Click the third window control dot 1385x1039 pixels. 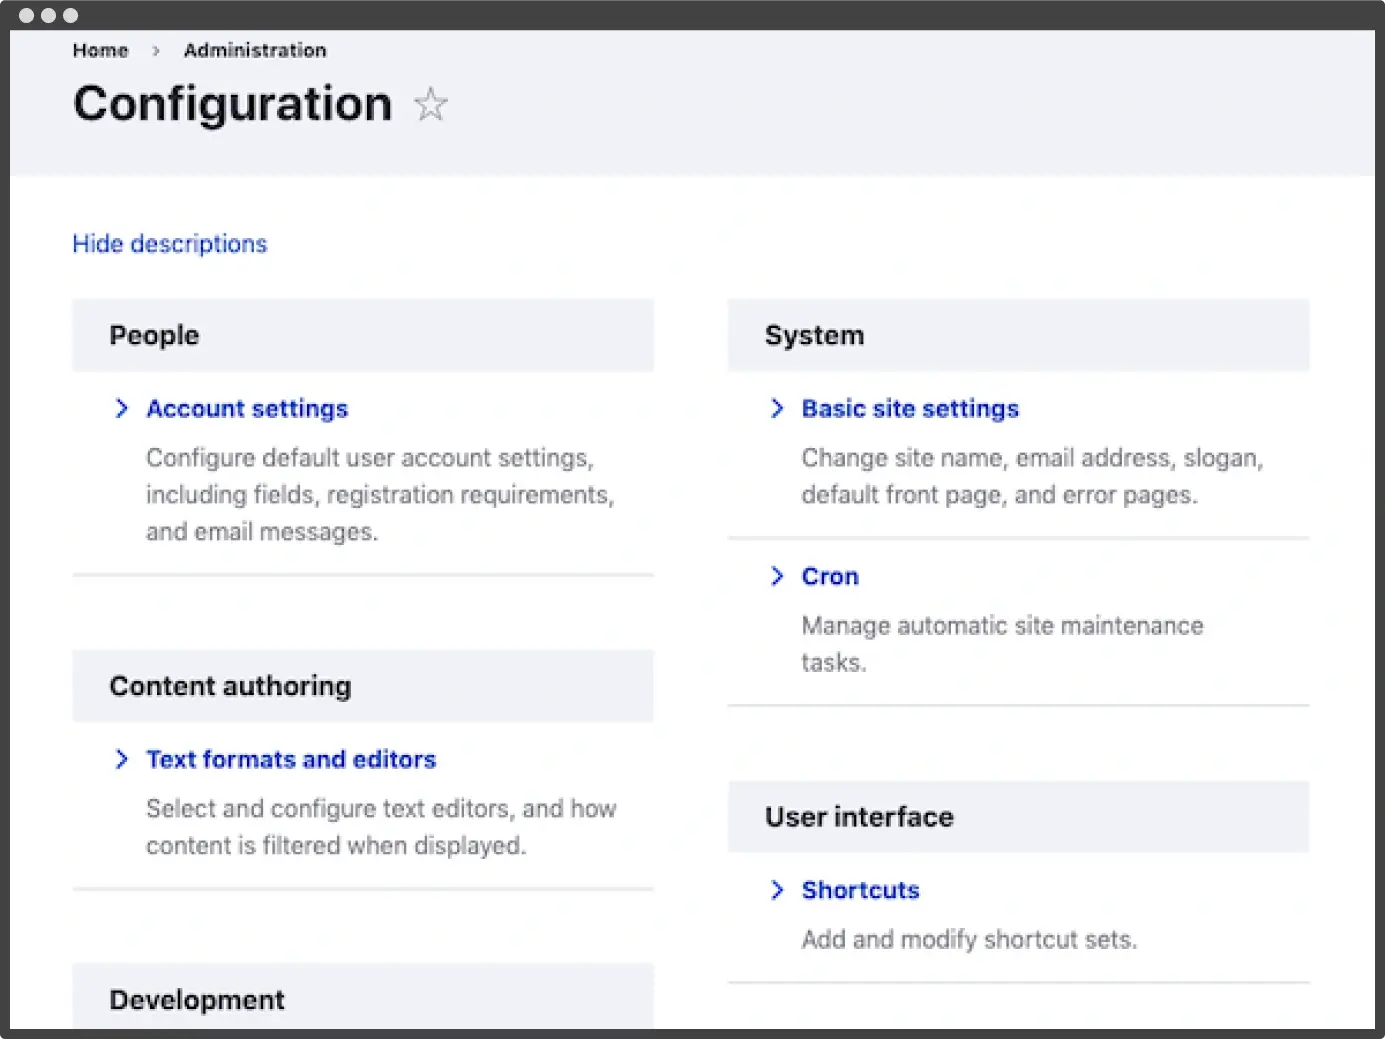(69, 15)
